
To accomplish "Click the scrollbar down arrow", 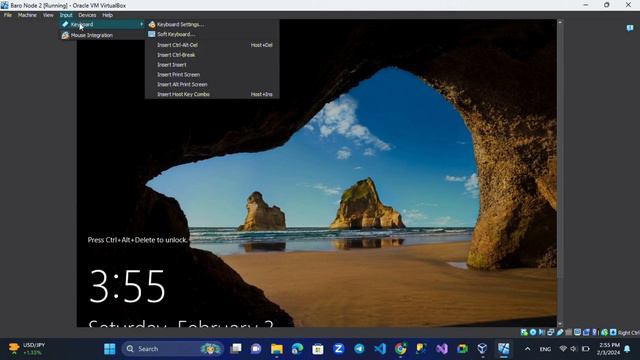I will [x=560, y=324].
